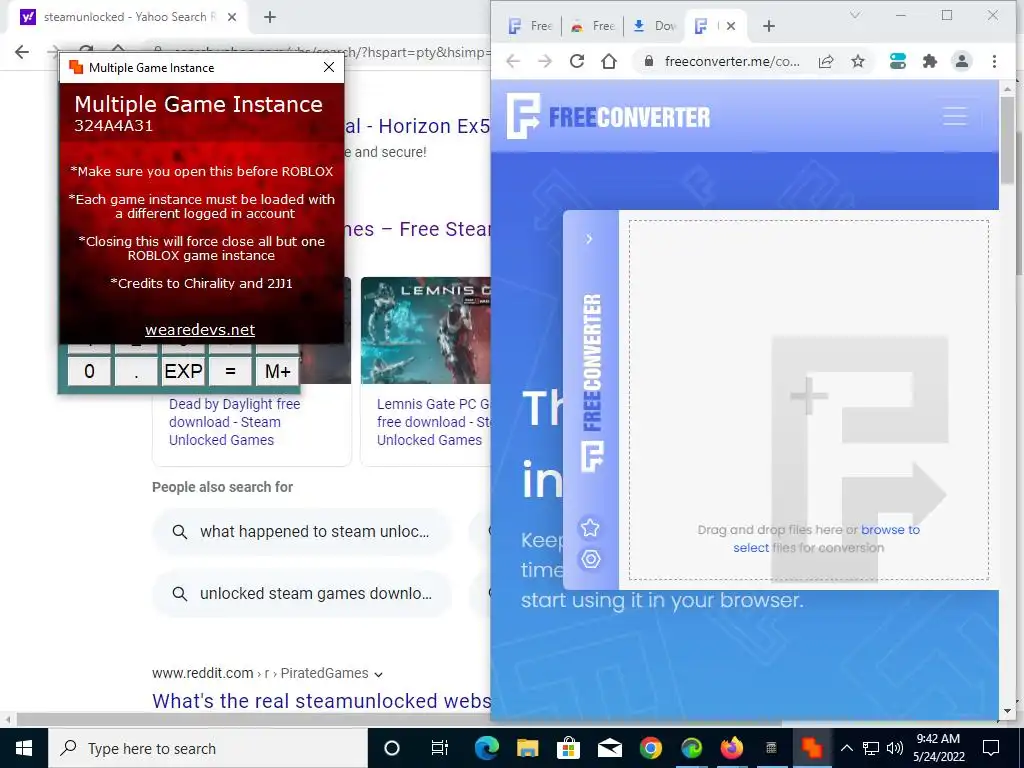The image size is (1024, 768).
Task: Bookmark this page with star icon
Action: tap(857, 61)
